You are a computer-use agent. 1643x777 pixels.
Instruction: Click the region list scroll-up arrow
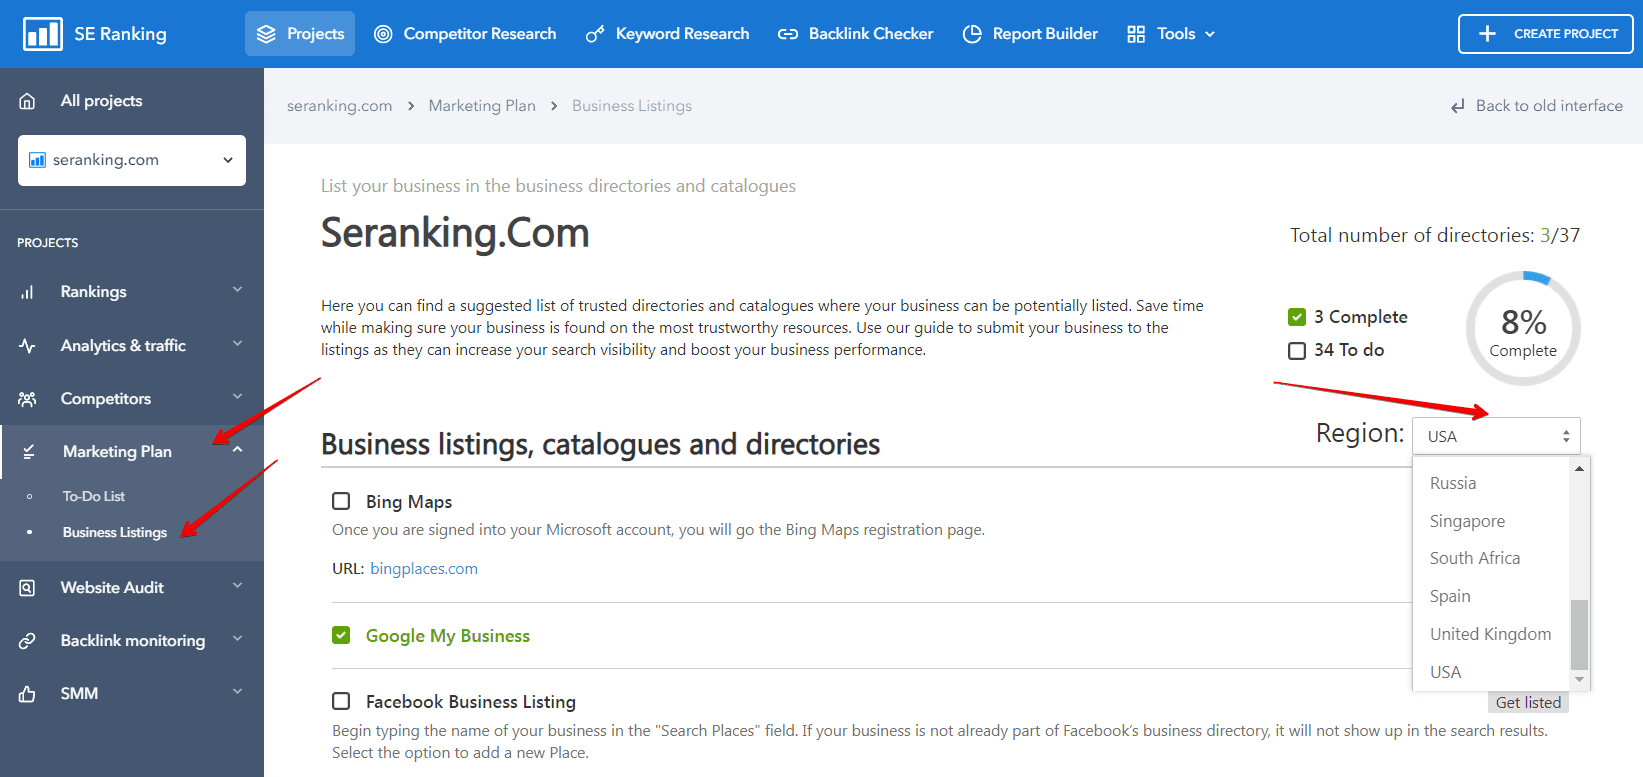1579,468
